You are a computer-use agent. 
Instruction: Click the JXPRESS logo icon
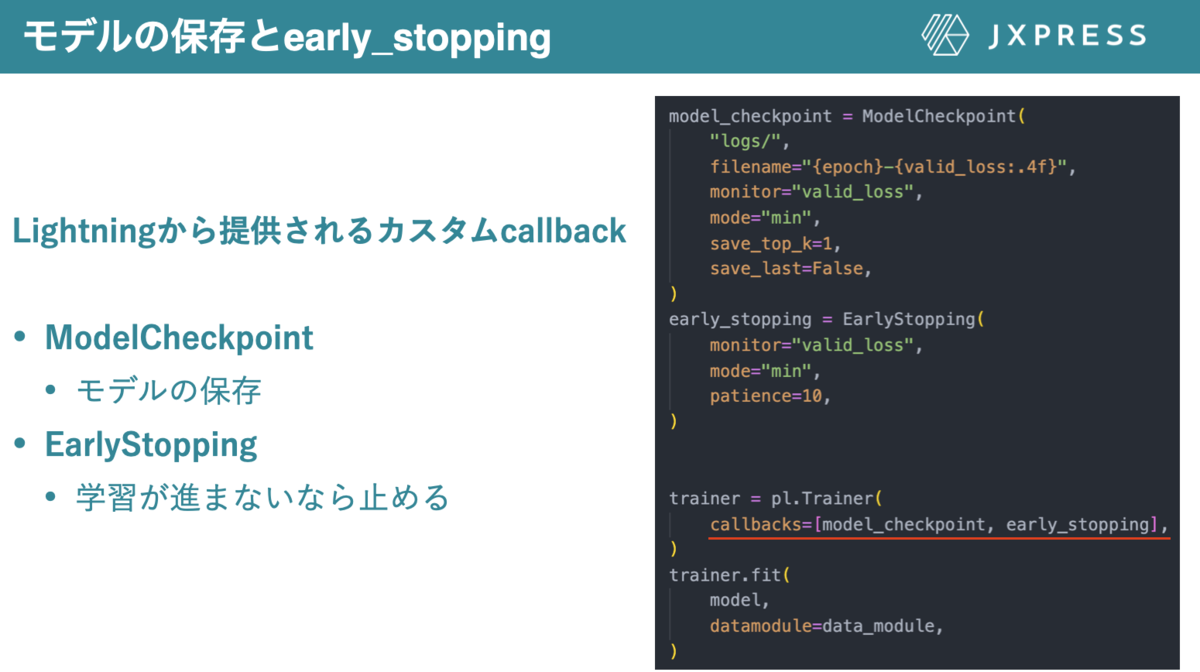pyautogui.click(x=946, y=36)
